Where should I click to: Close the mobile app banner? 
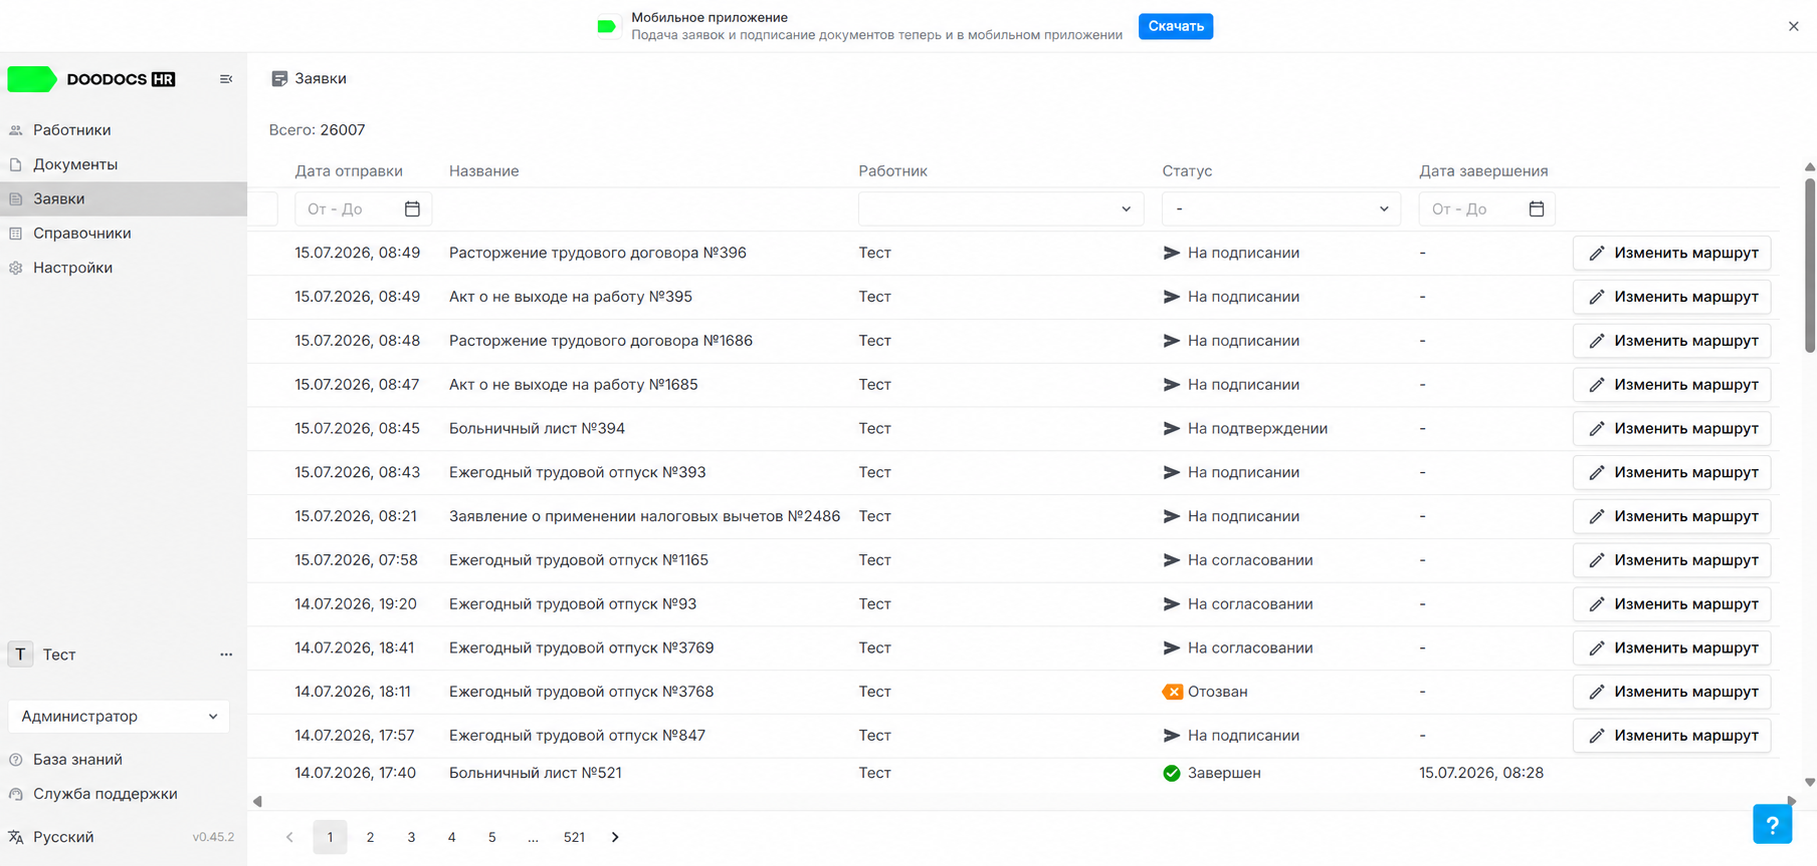click(1793, 26)
